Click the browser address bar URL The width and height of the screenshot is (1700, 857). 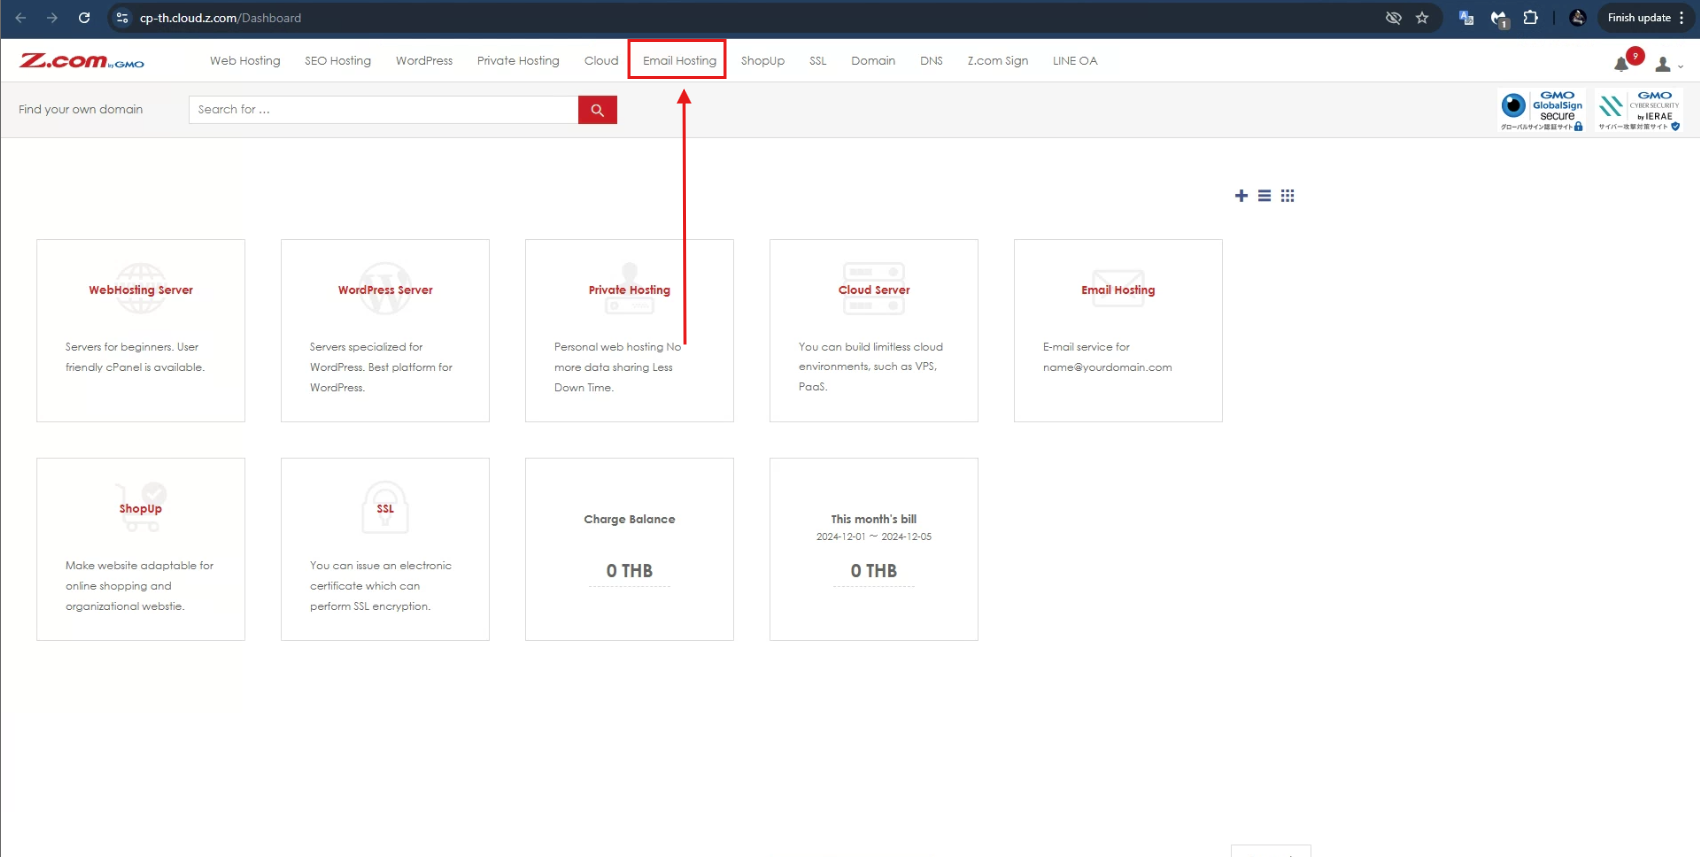click(220, 18)
